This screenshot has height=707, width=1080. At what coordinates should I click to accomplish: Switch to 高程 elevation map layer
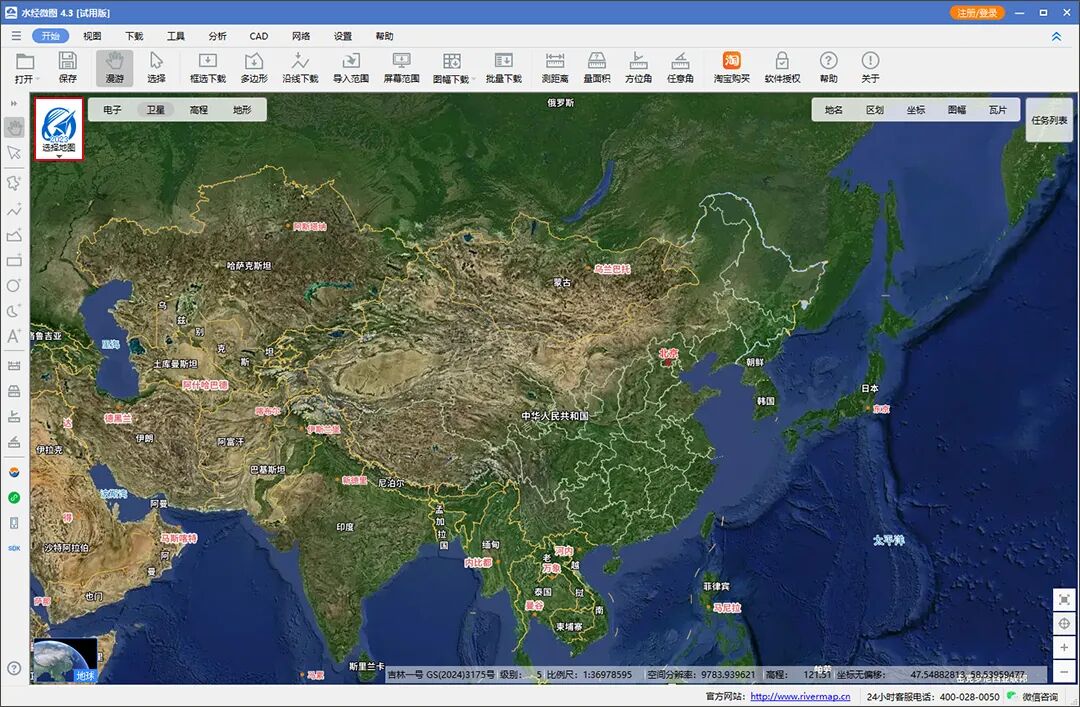coord(199,110)
